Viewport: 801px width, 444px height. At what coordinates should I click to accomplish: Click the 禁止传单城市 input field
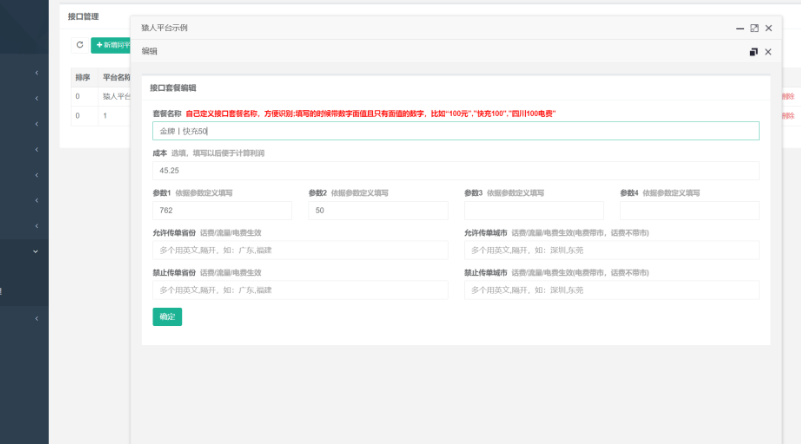click(611, 290)
